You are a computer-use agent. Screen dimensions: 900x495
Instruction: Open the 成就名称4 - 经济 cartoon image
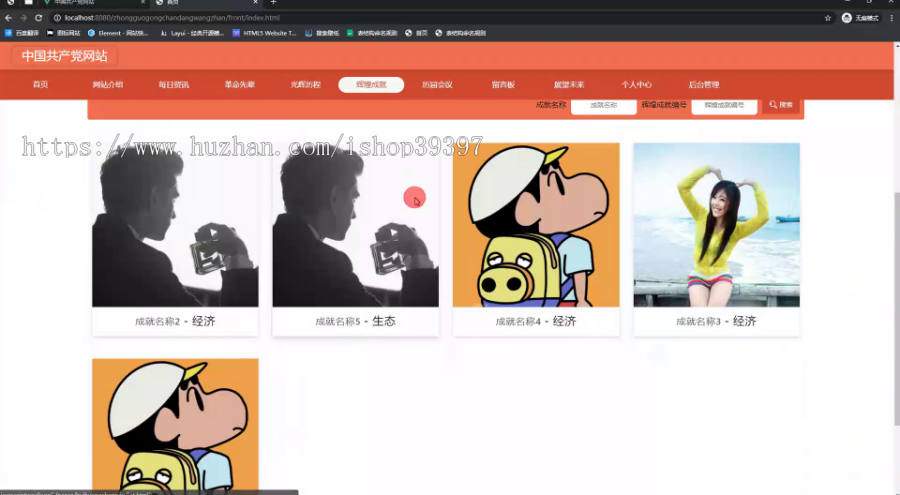pos(536,225)
